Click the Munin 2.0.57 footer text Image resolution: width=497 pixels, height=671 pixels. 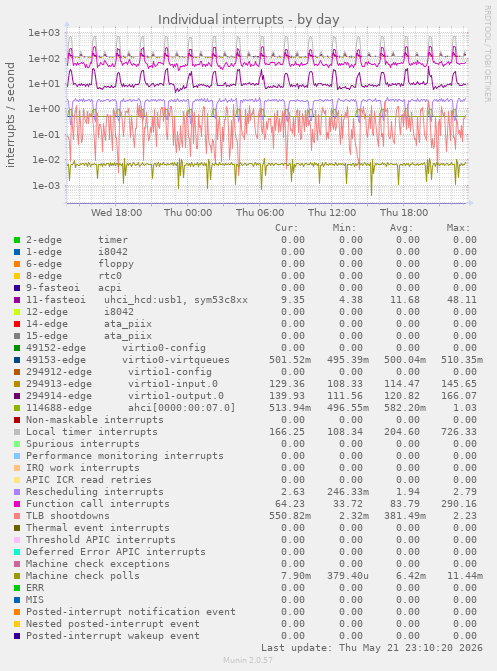click(248, 660)
